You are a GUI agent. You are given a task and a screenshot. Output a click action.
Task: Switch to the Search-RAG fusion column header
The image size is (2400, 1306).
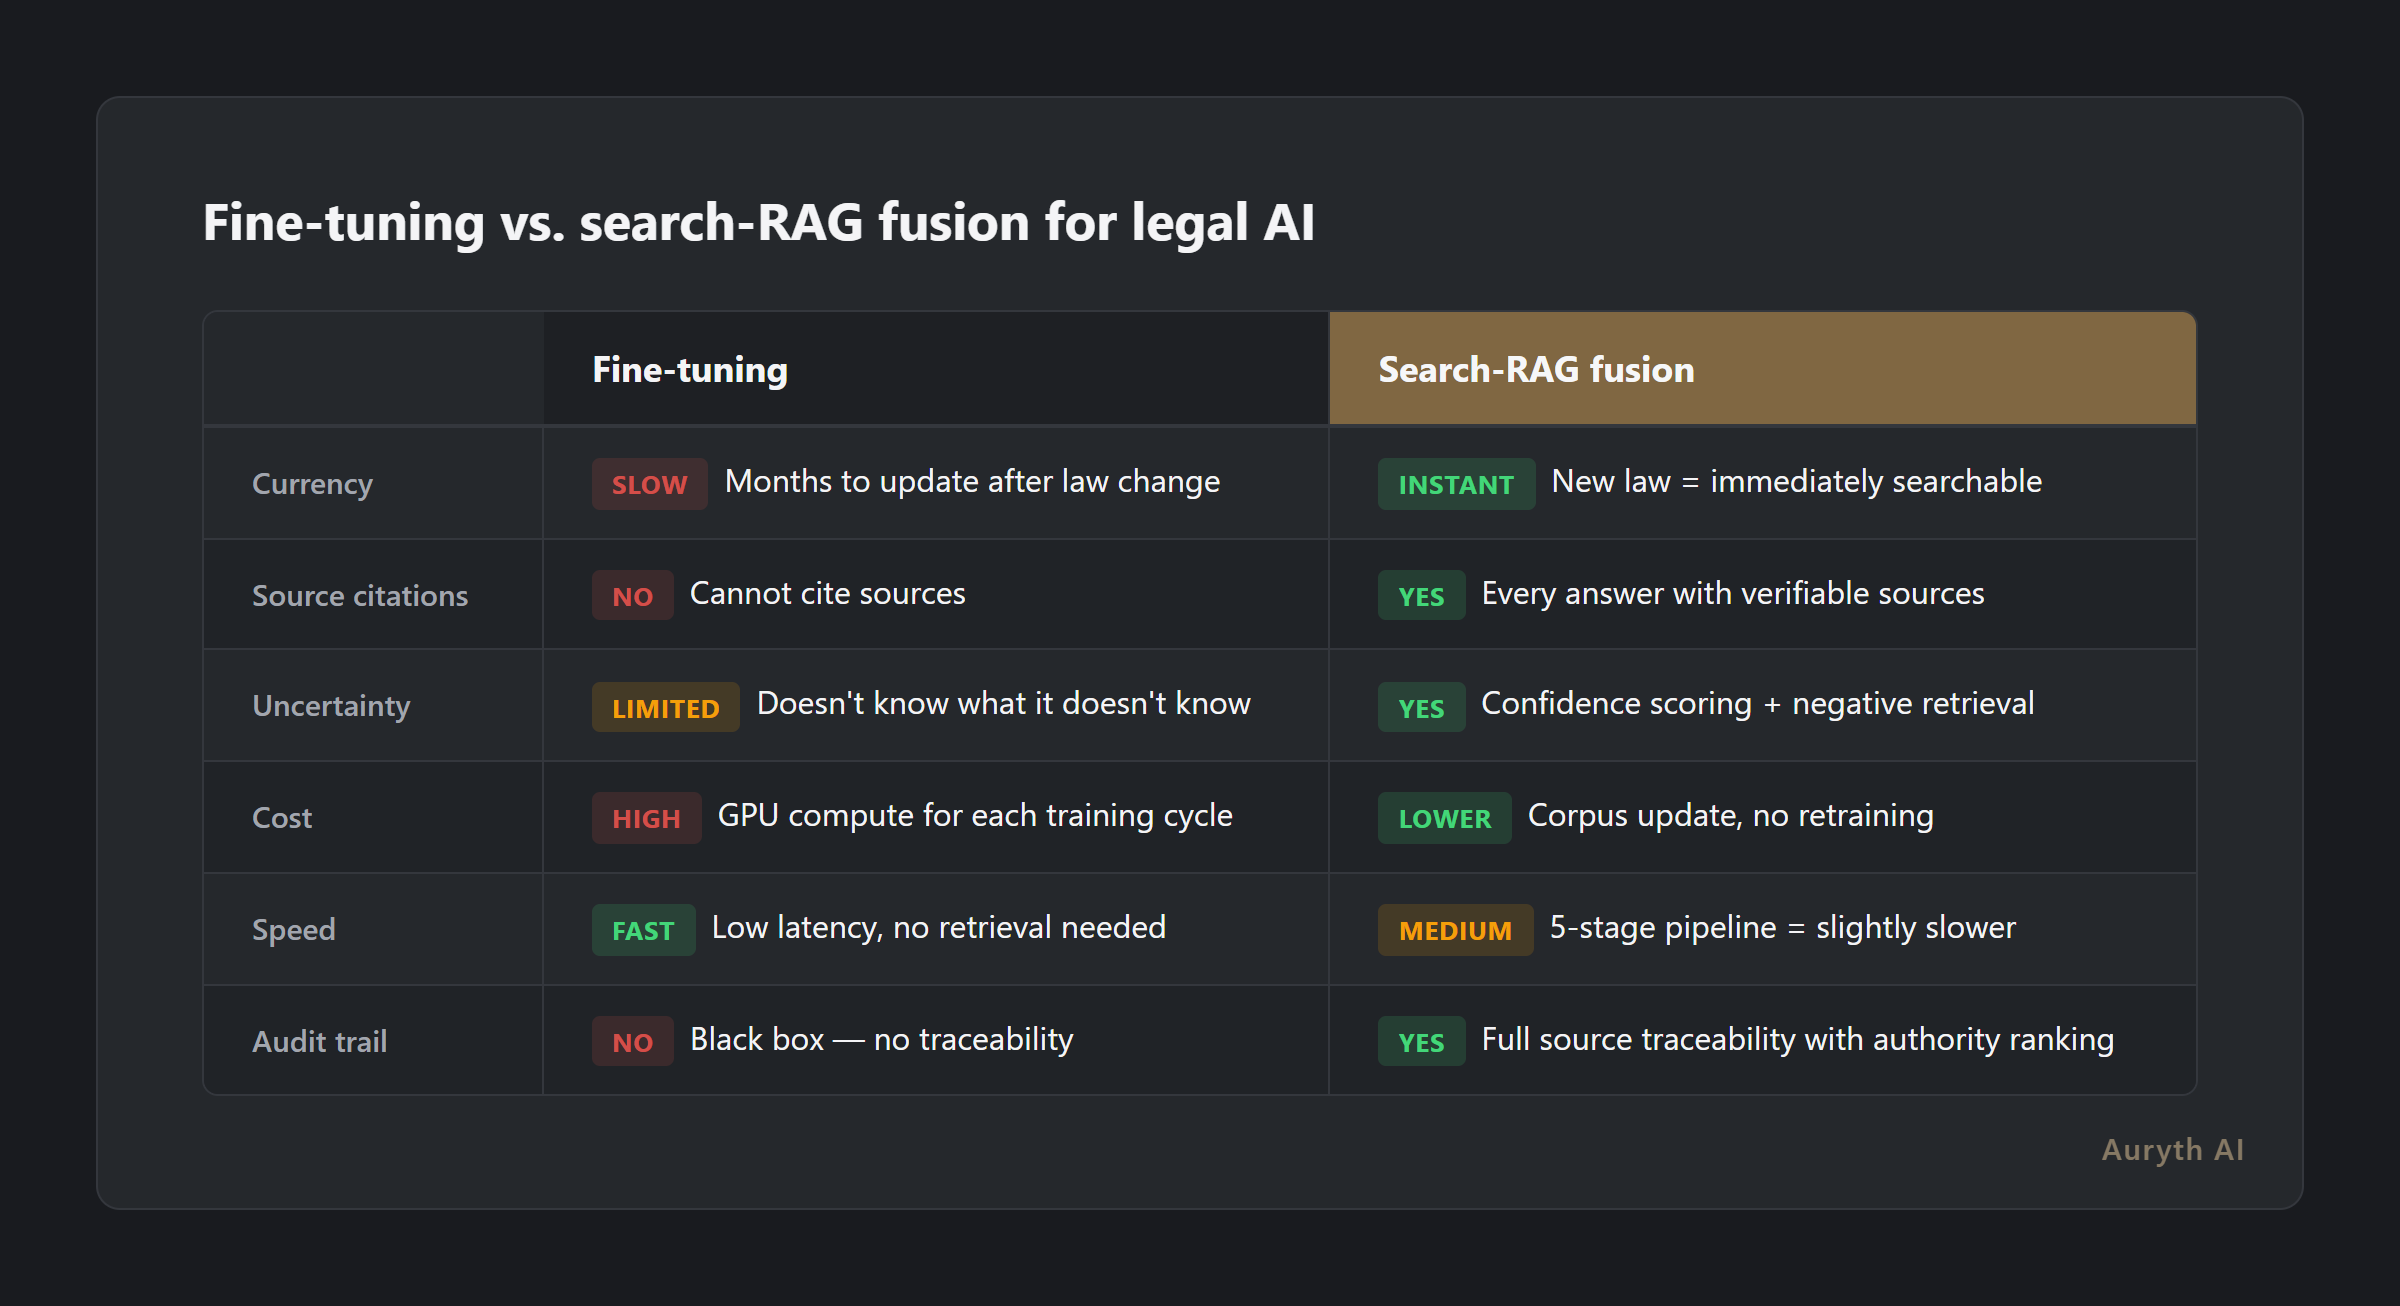(1535, 369)
